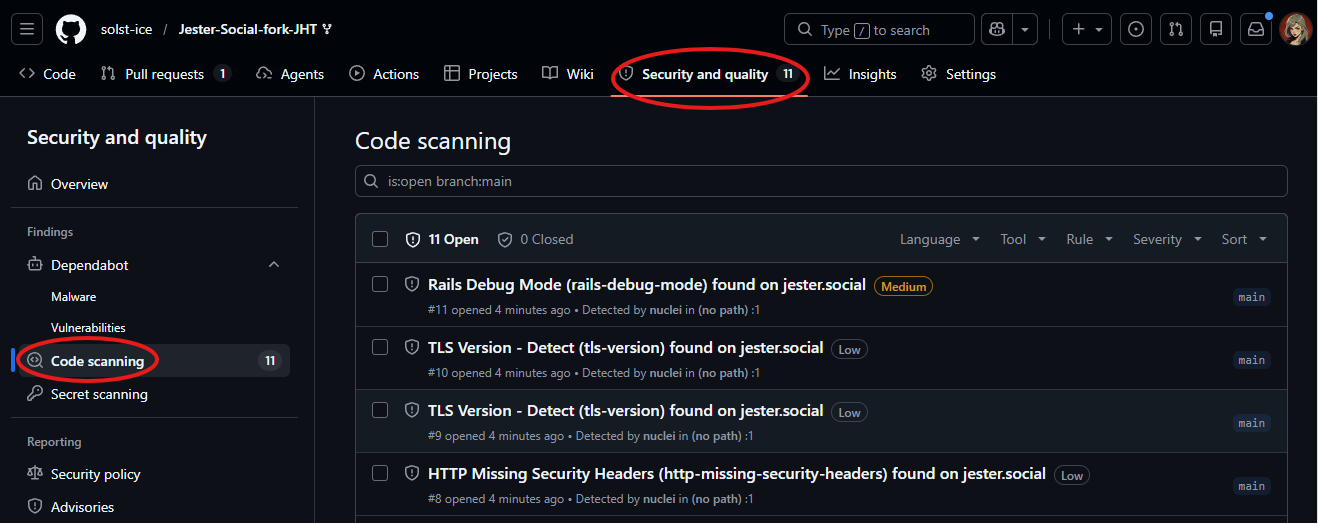Screen dimensions: 1318x524
Task: Open pull requests icon in top header
Action: point(1176,30)
